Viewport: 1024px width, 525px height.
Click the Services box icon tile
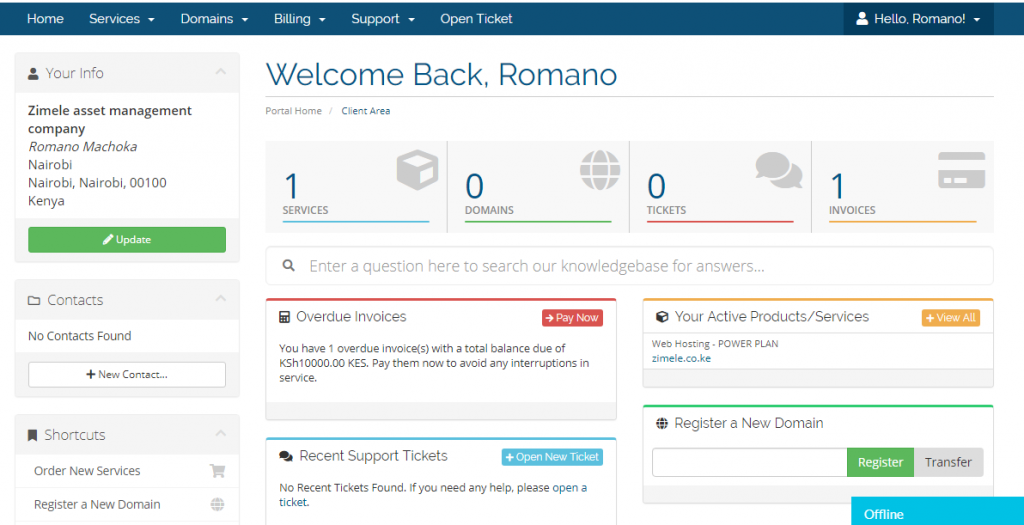tap(416, 170)
